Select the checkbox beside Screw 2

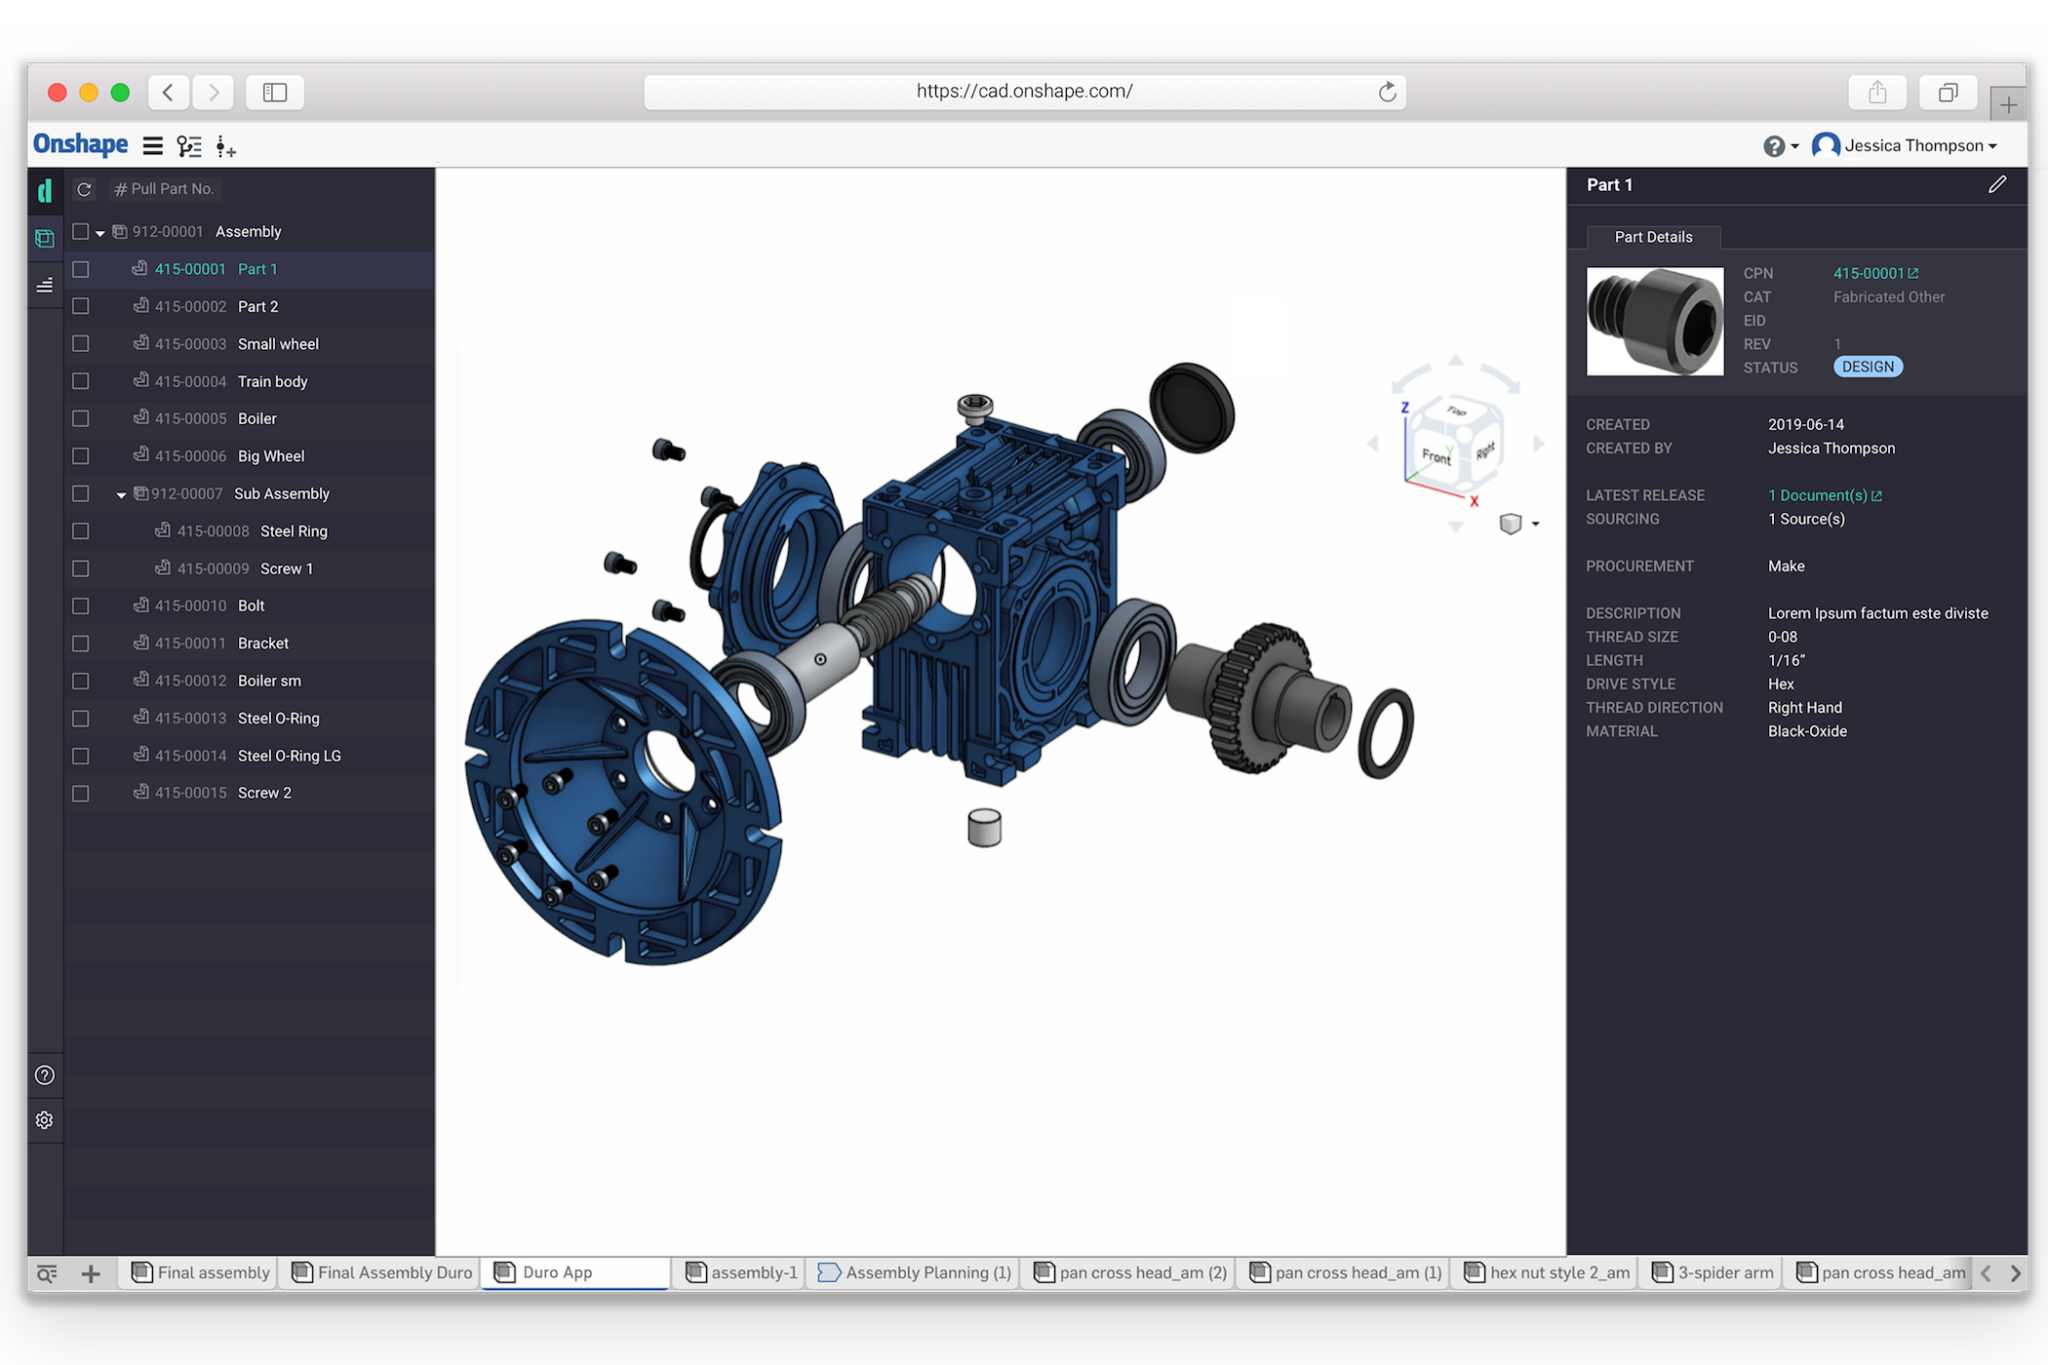pyautogui.click(x=81, y=793)
